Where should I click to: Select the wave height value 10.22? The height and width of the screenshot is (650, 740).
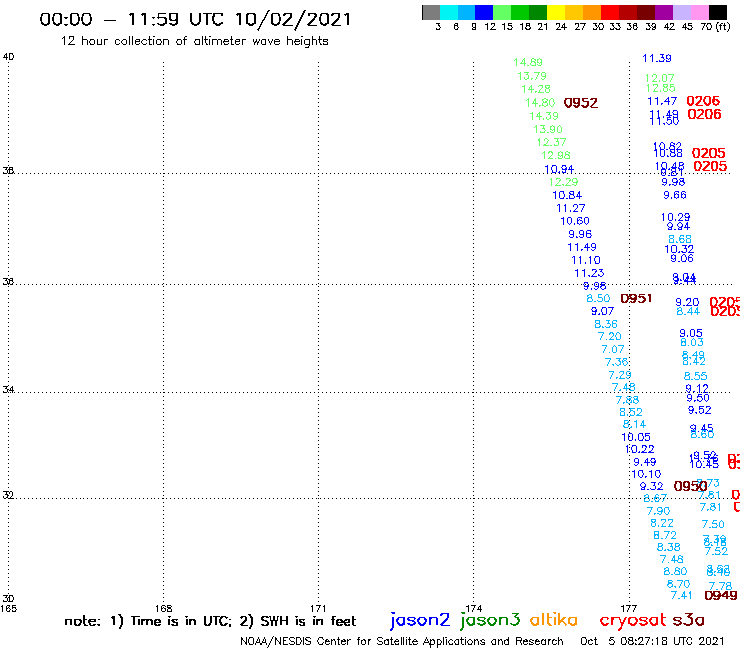point(639,449)
